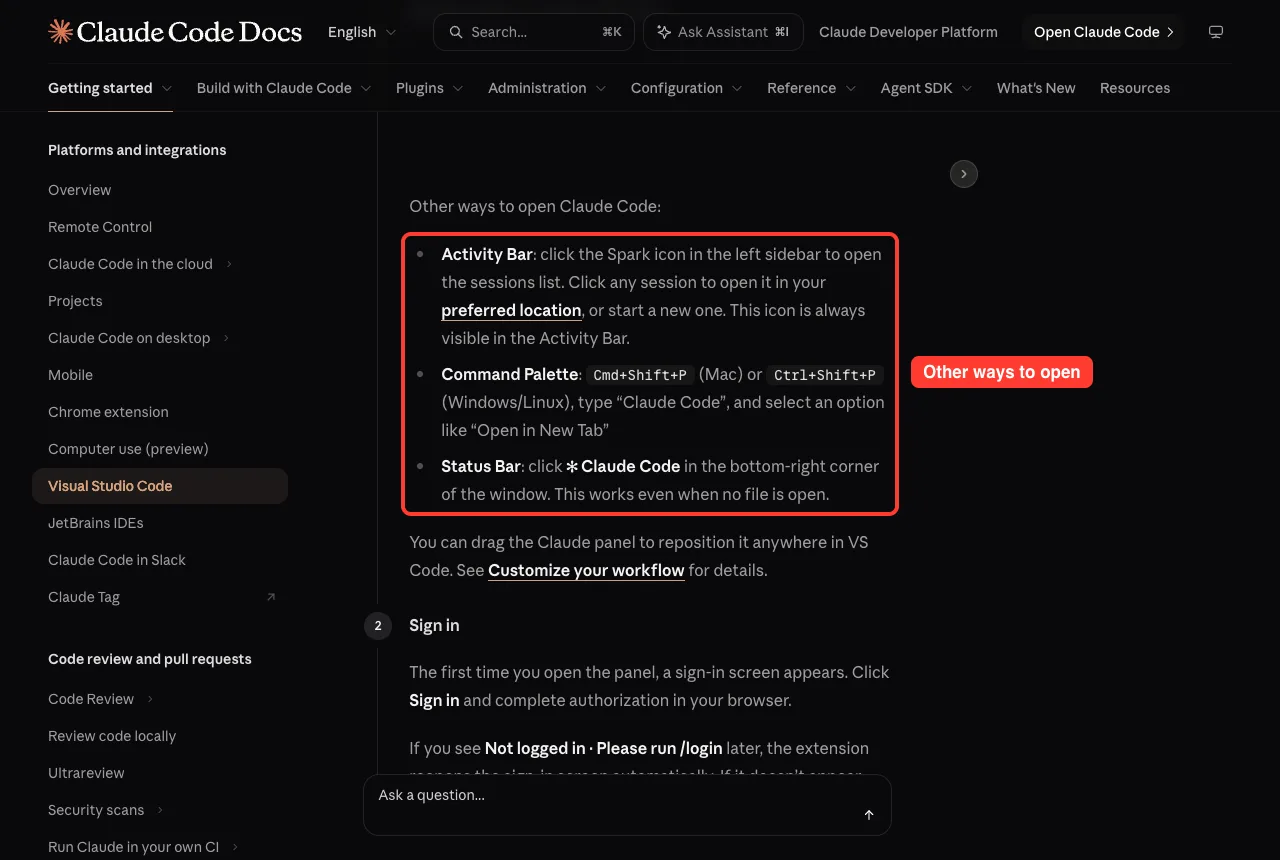Open the Ask Assistant button
This screenshot has width=1280, height=860.
(723, 32)
